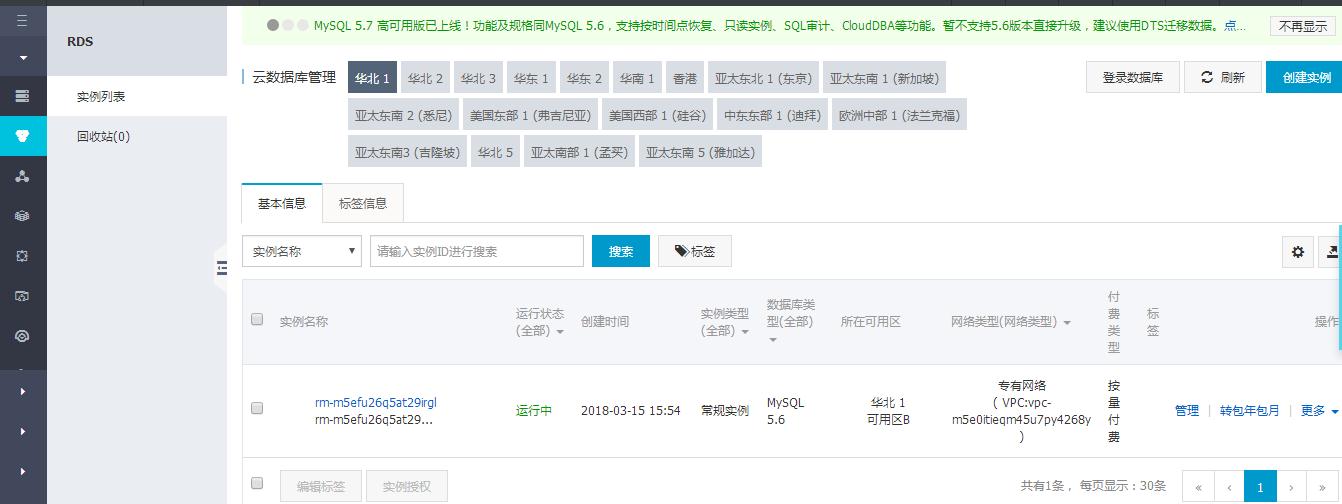Select the 华东 1 region
Viewport: 1342px width, 504px height.
(x=532, y=78)
